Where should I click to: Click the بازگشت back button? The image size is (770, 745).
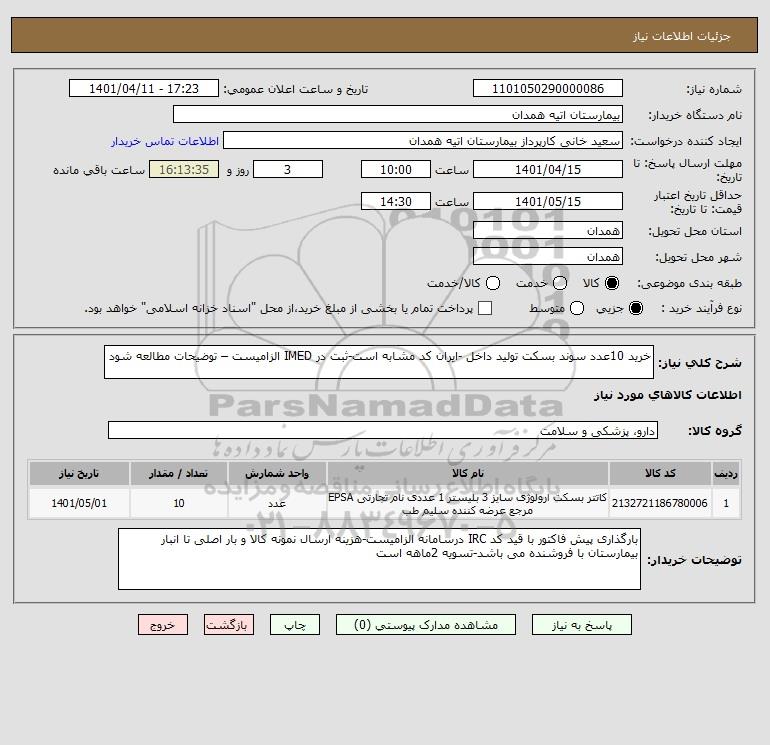coord(229,625)
